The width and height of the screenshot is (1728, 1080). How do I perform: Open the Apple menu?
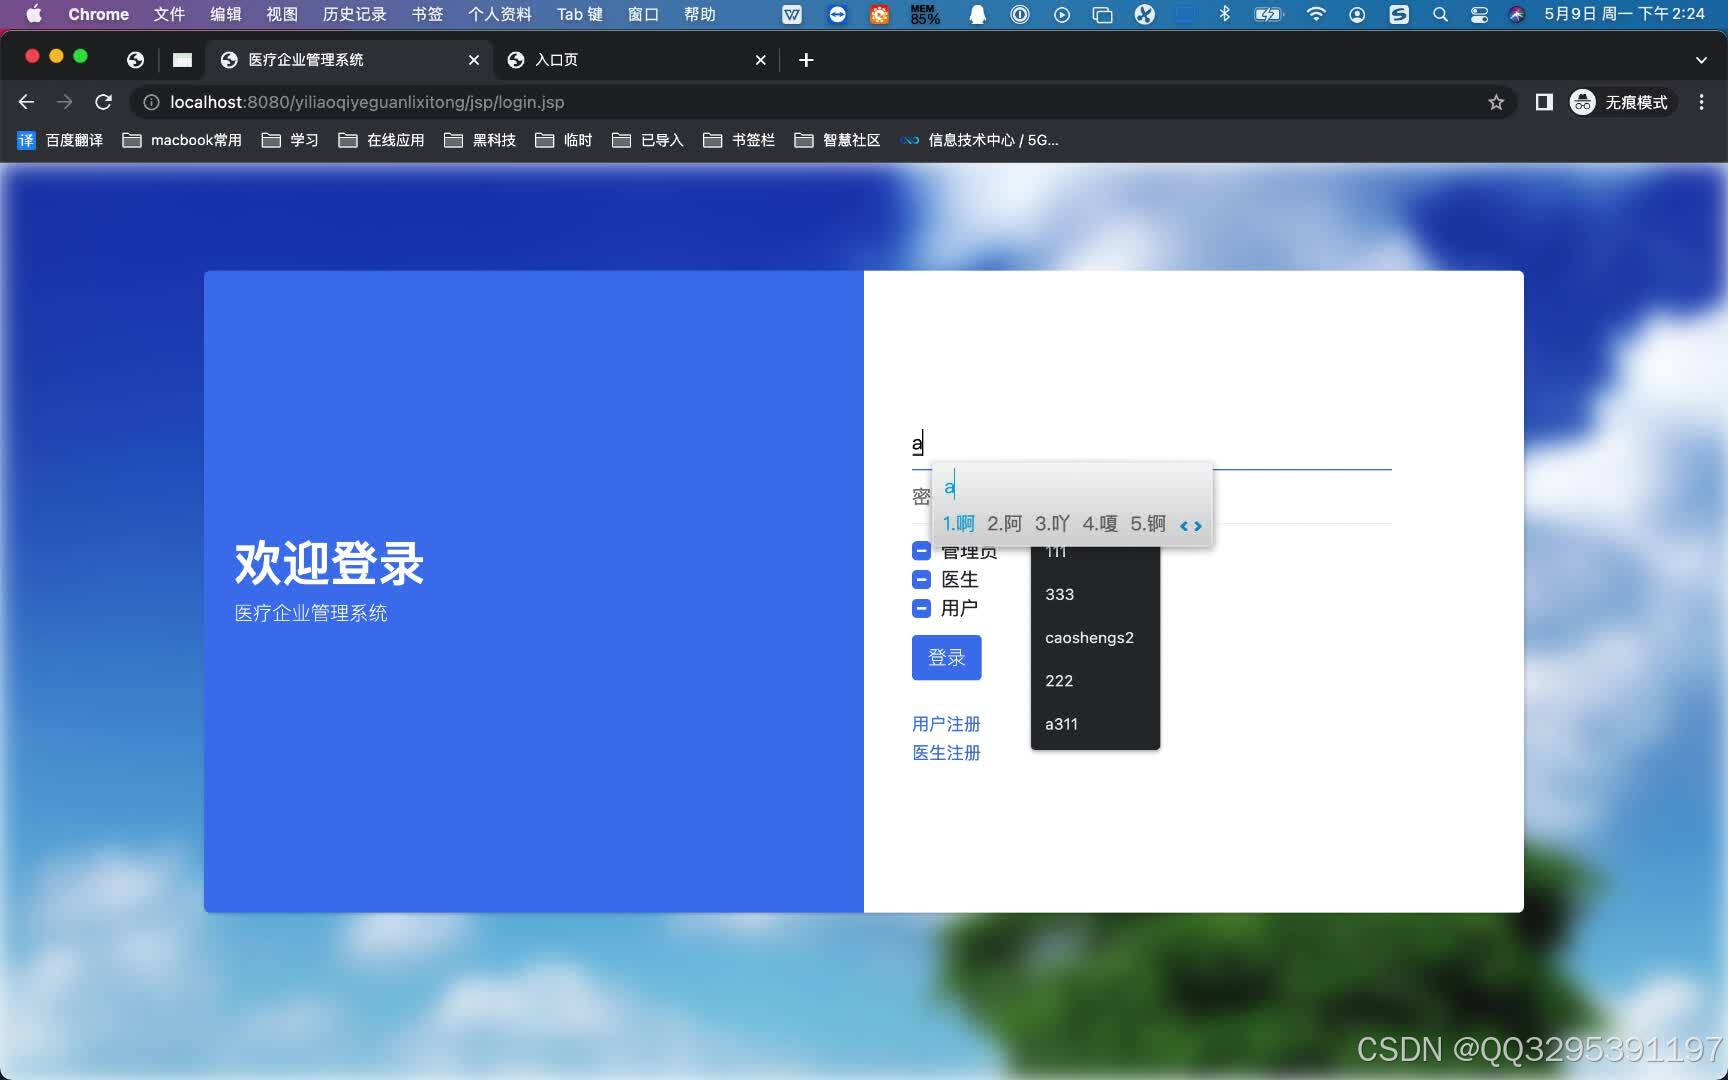(x=33, y=14)
